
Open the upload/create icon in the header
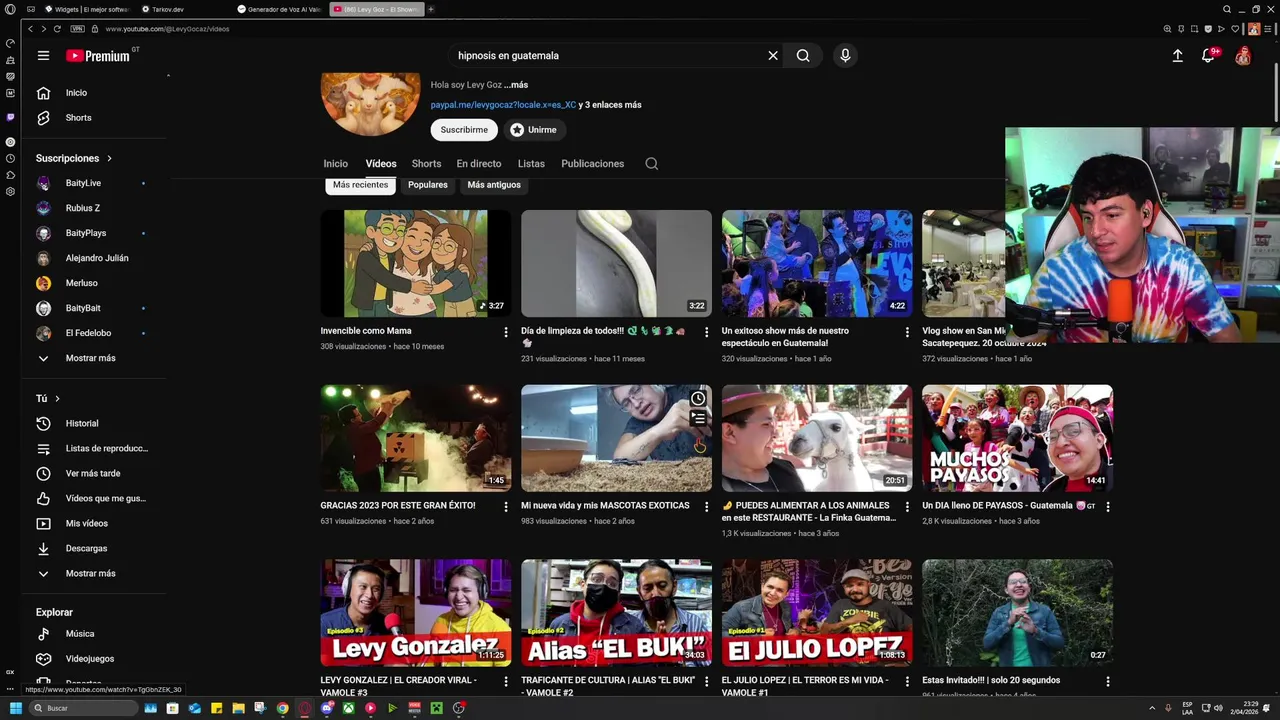1178,56
